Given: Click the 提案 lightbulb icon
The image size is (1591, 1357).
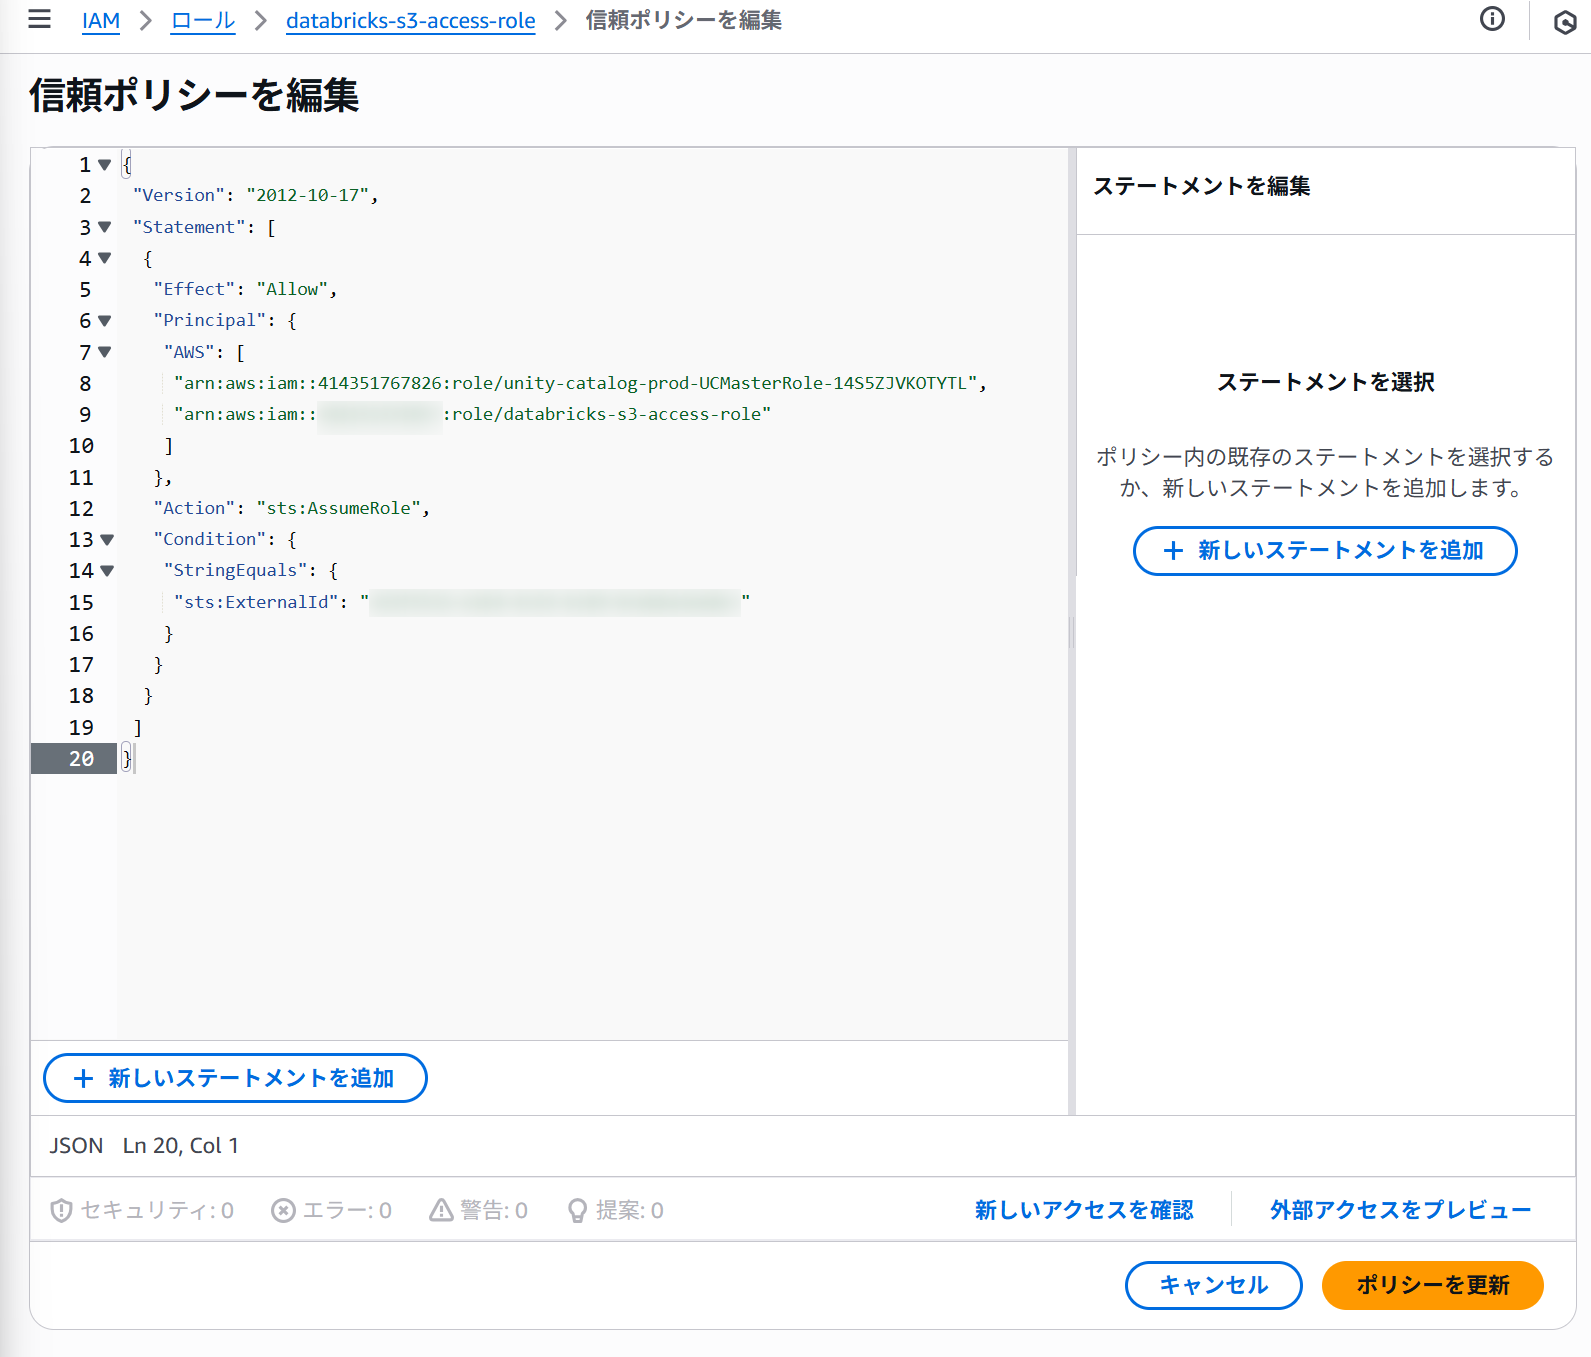Looking at the screenshot, I should (x=577, y=1210).
